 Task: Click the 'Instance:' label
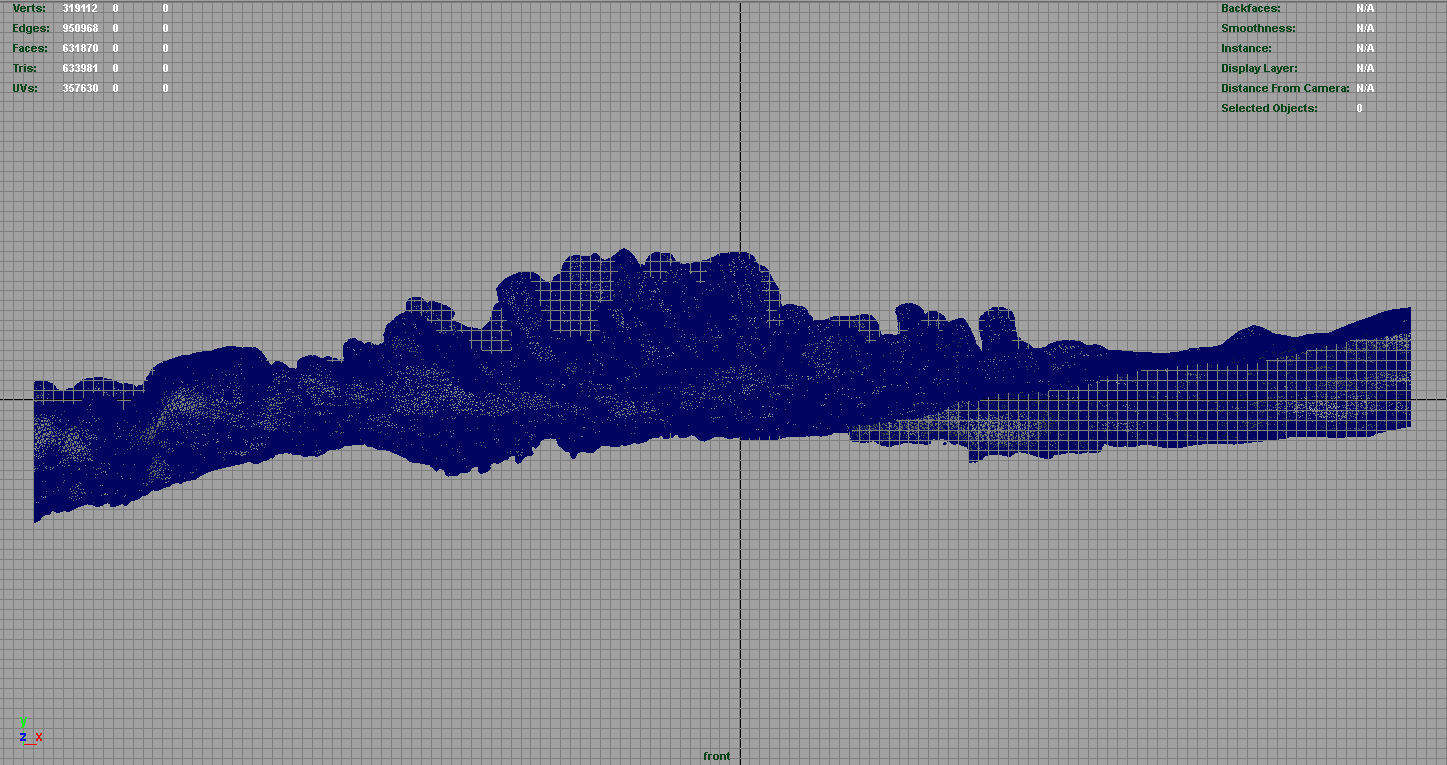tap(1246, 48)
